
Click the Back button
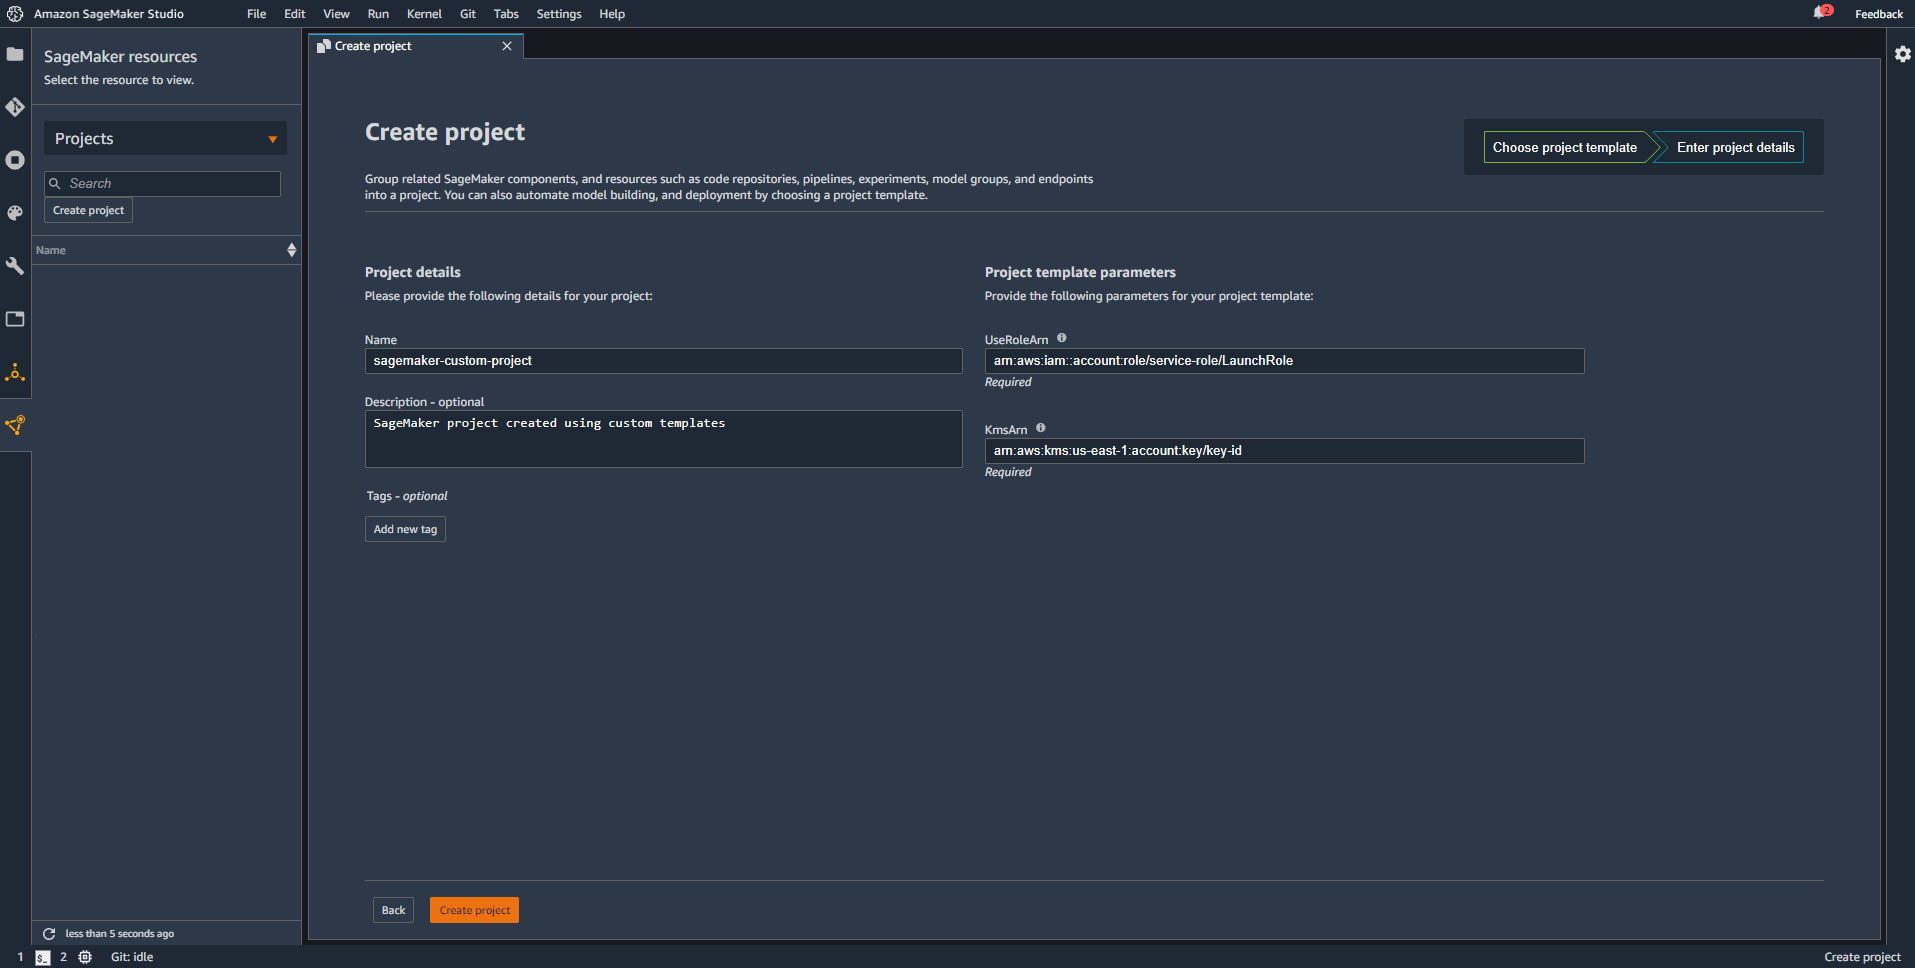point(393,910)
